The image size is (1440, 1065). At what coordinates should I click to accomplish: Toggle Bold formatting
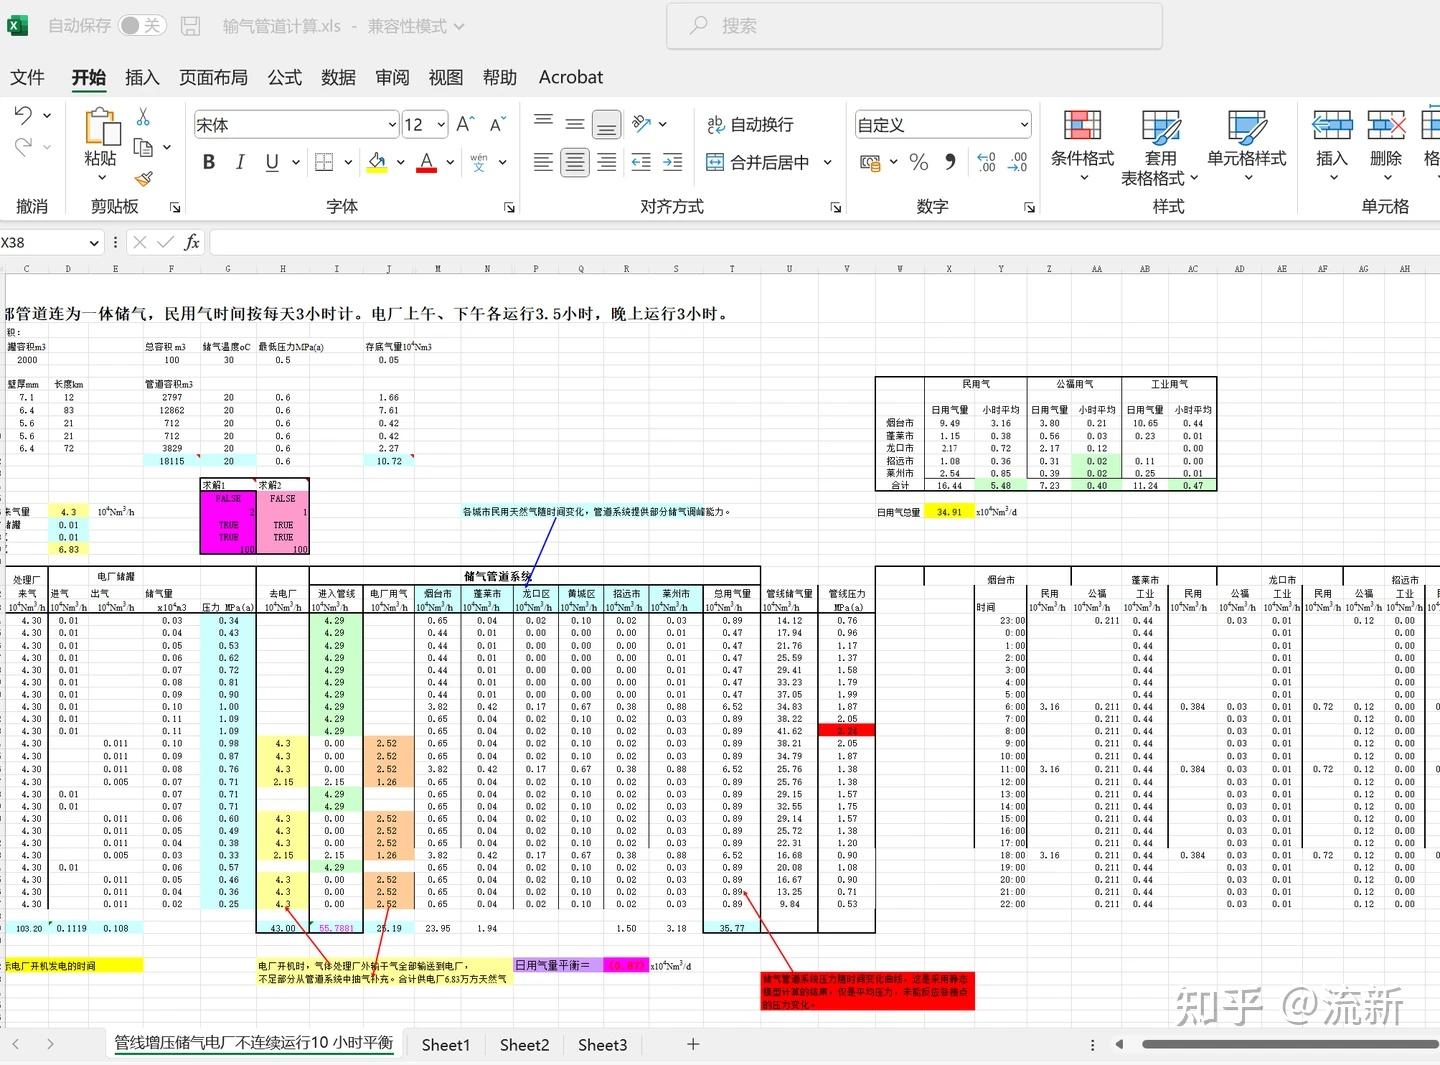[x=209, y=162]
